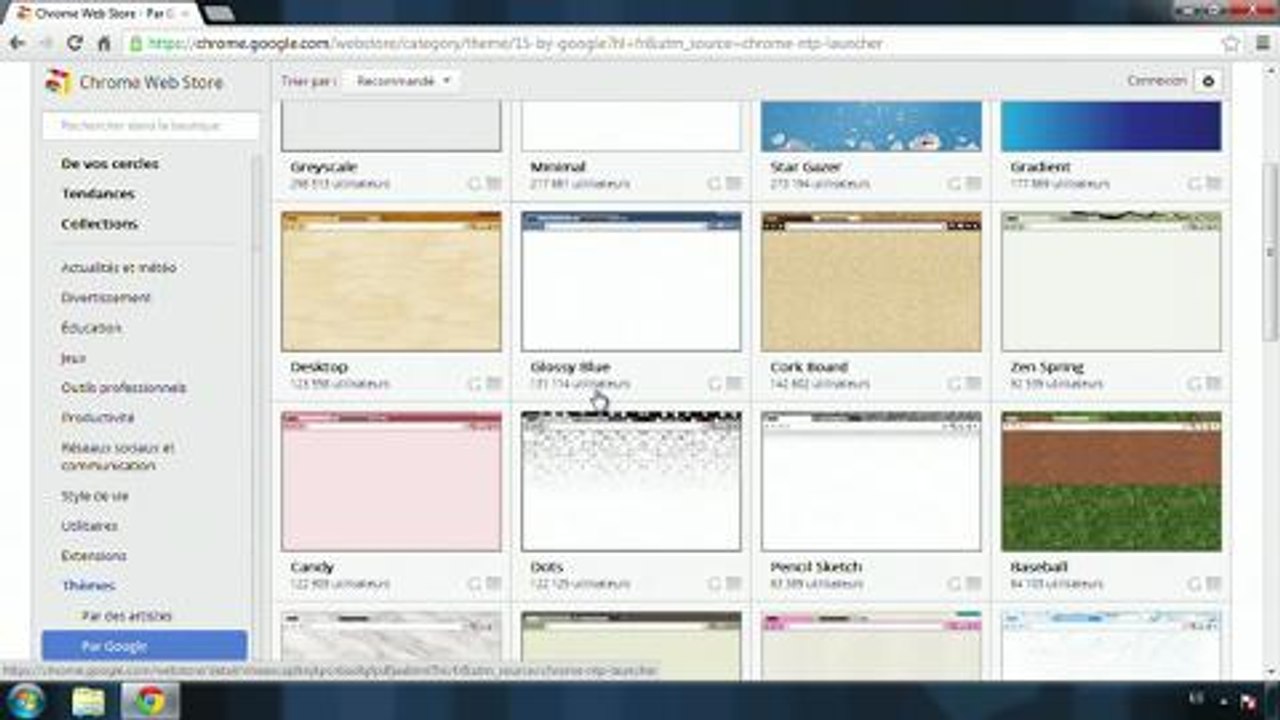Open the Desktop theme thumbnail

391,281
